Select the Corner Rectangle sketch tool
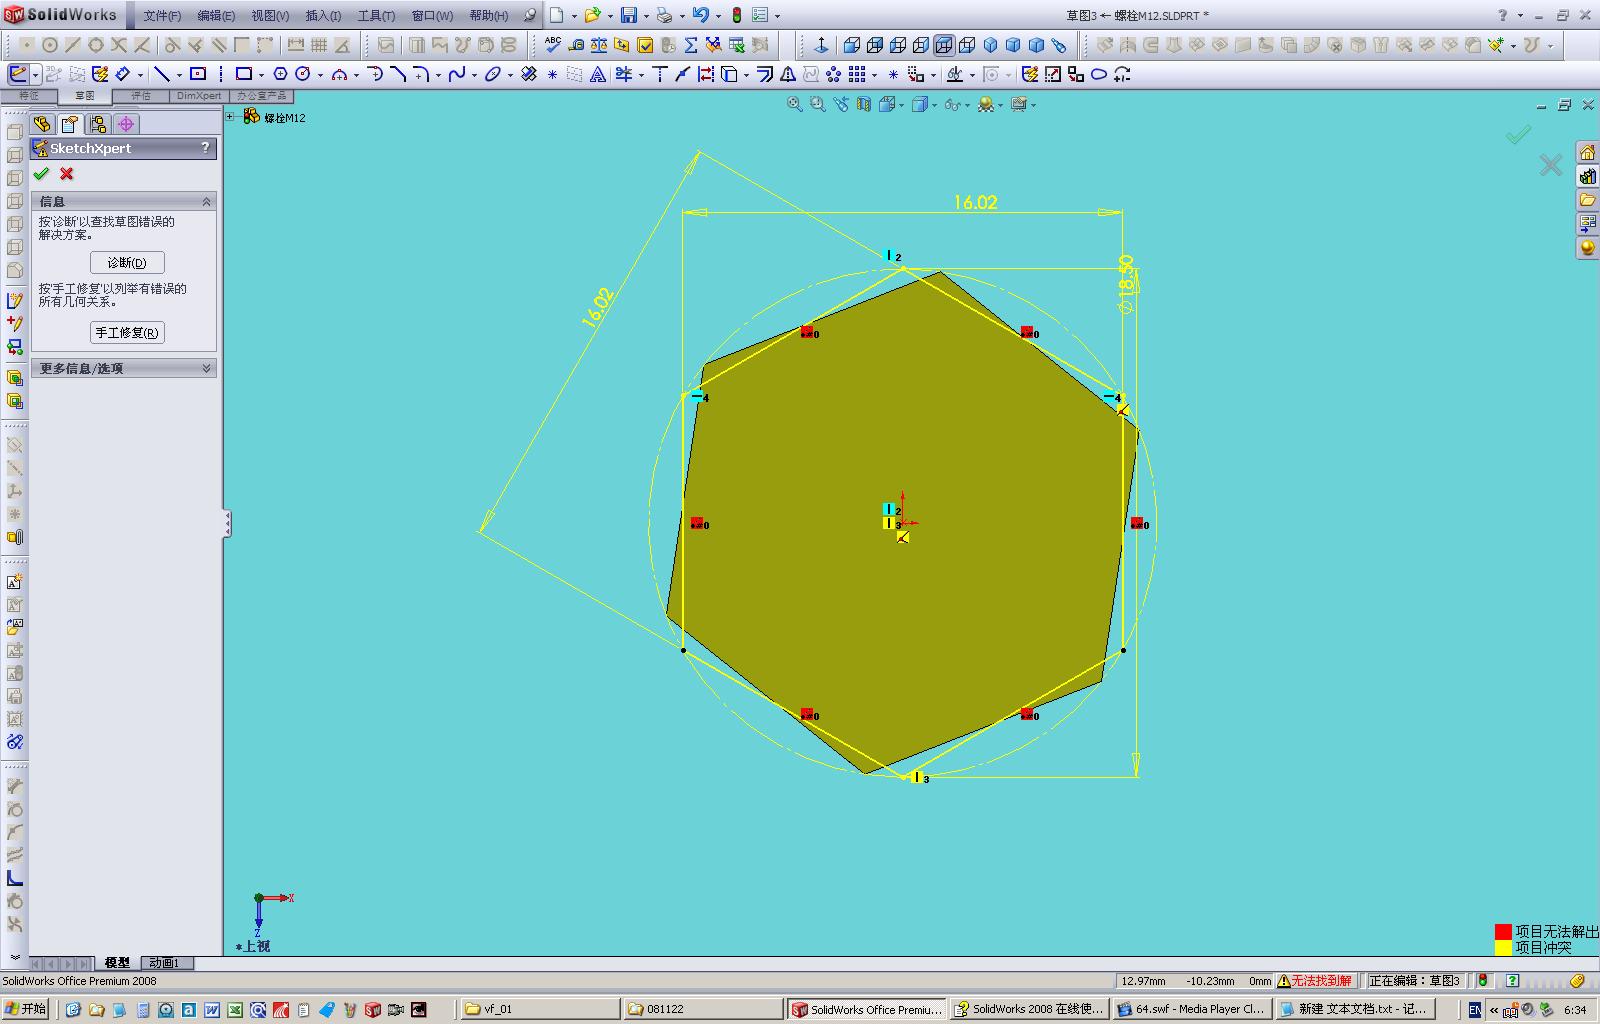Viewport: 1600px width, 1024px height. [x=243, y=74]
